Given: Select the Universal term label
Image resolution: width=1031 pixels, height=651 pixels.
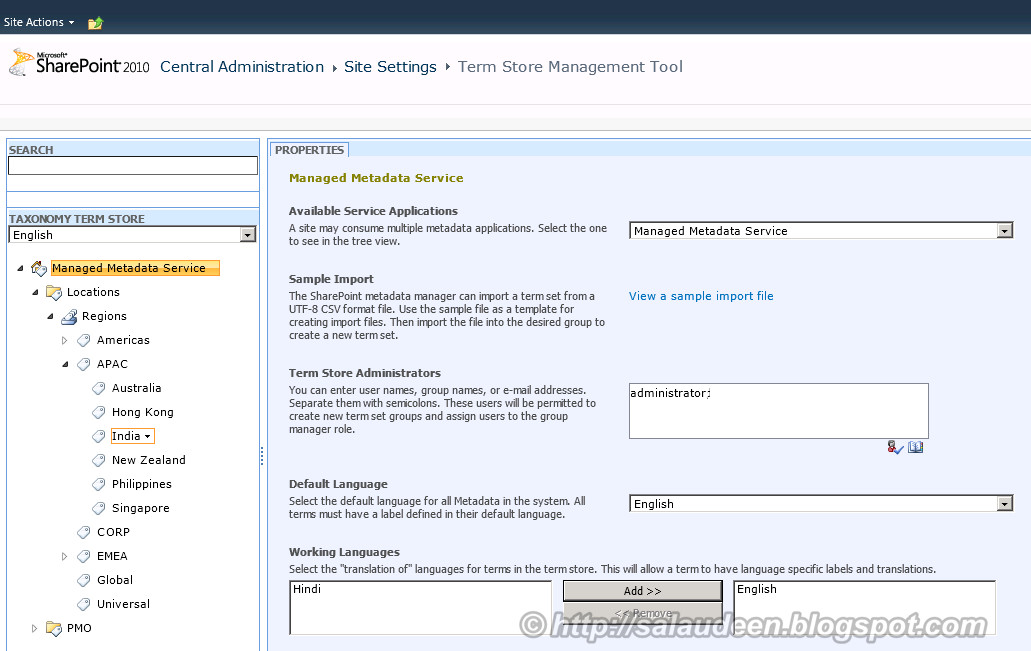Looking at the screenshot, I should coord(124,604).
